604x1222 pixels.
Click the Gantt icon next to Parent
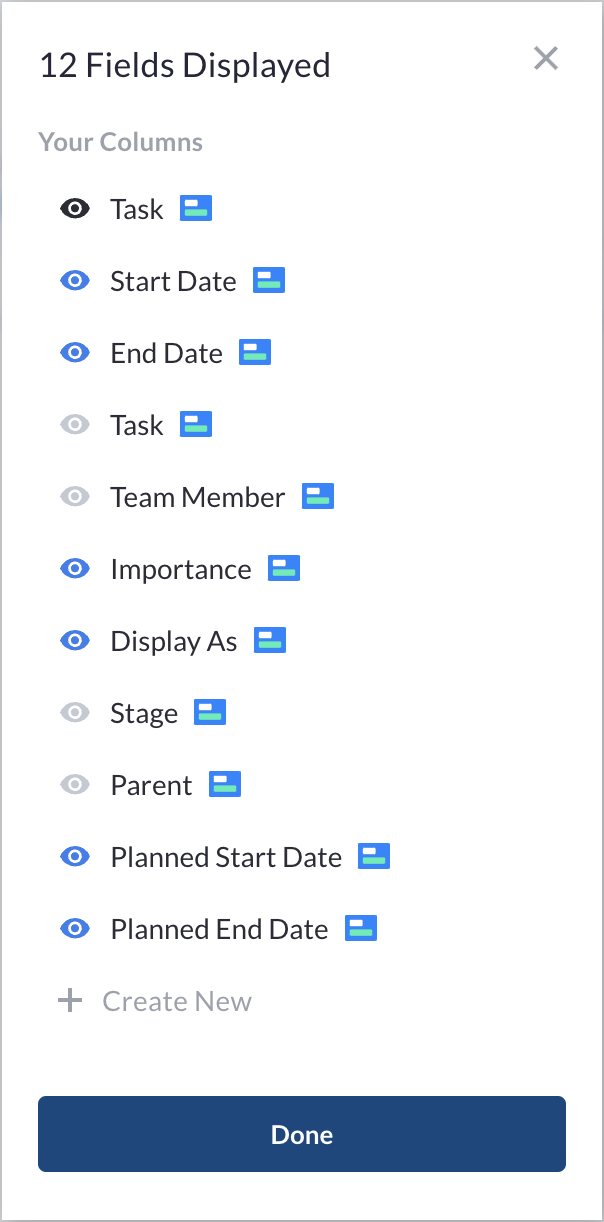[225, 784]
